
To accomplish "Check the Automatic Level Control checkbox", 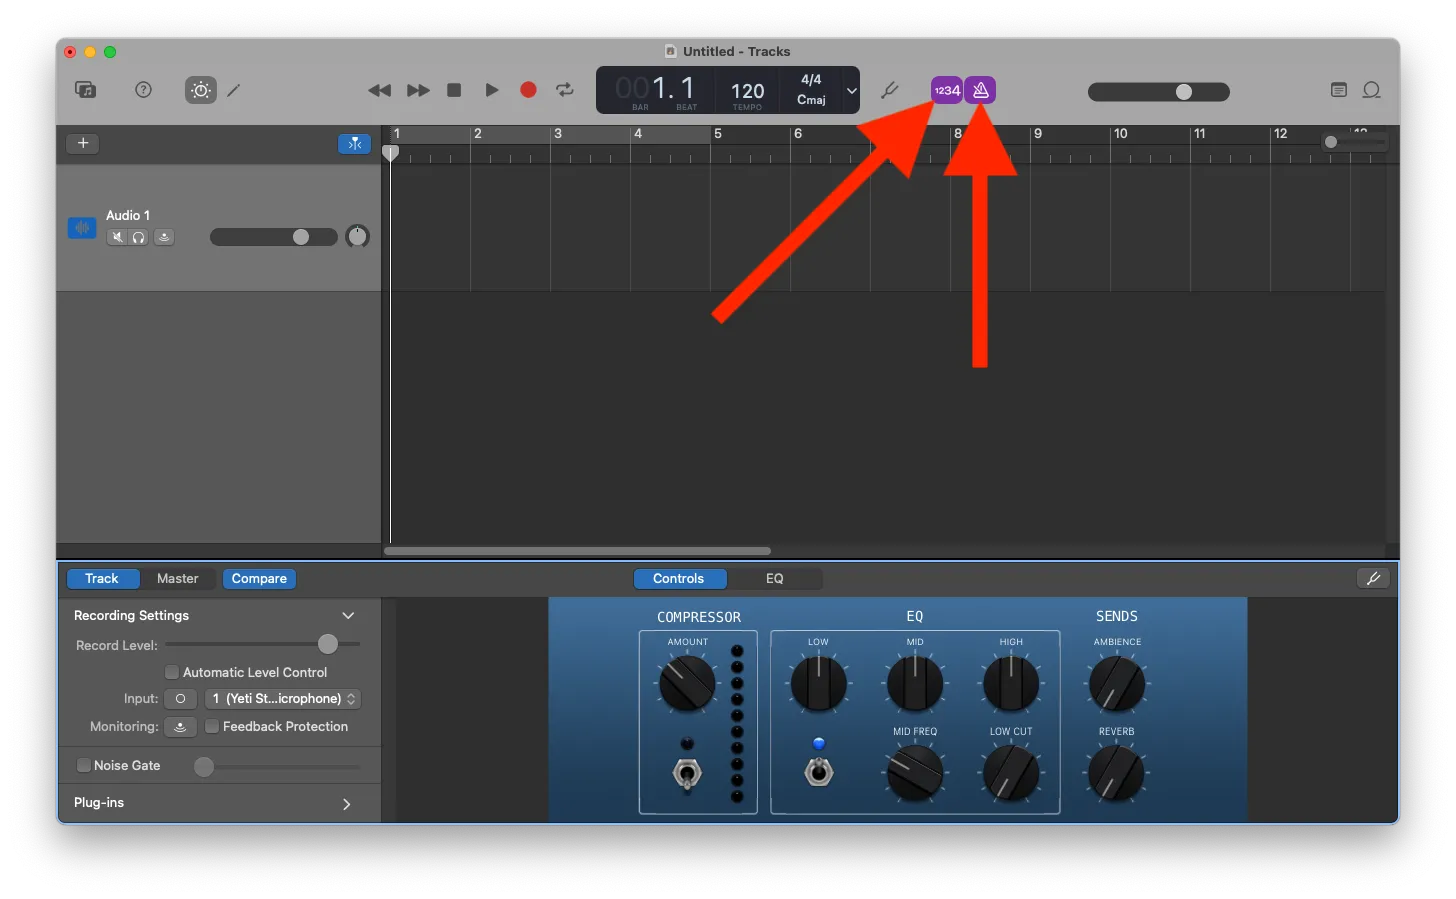I will [x=171, y=672].
